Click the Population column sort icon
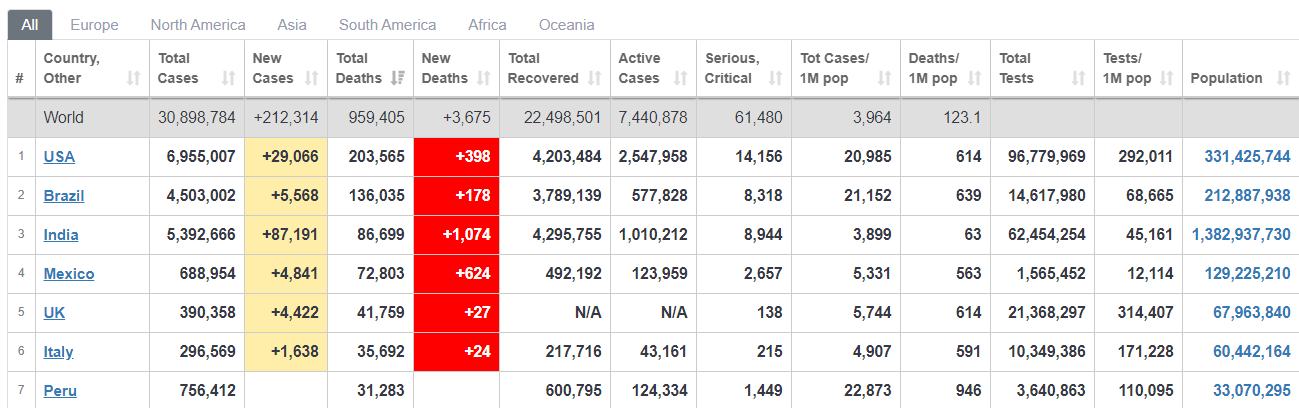This screenshot has width=1299, height=408. [x=1283, y=78]
